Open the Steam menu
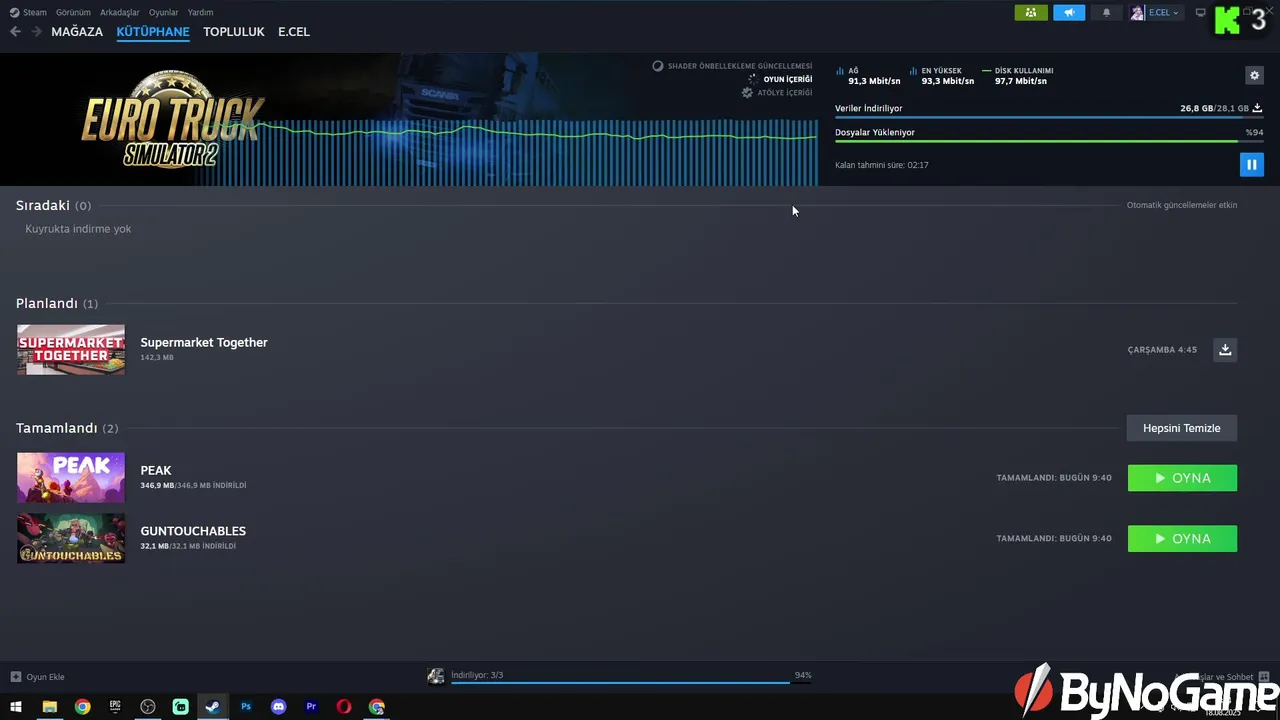 coord(28,12)
